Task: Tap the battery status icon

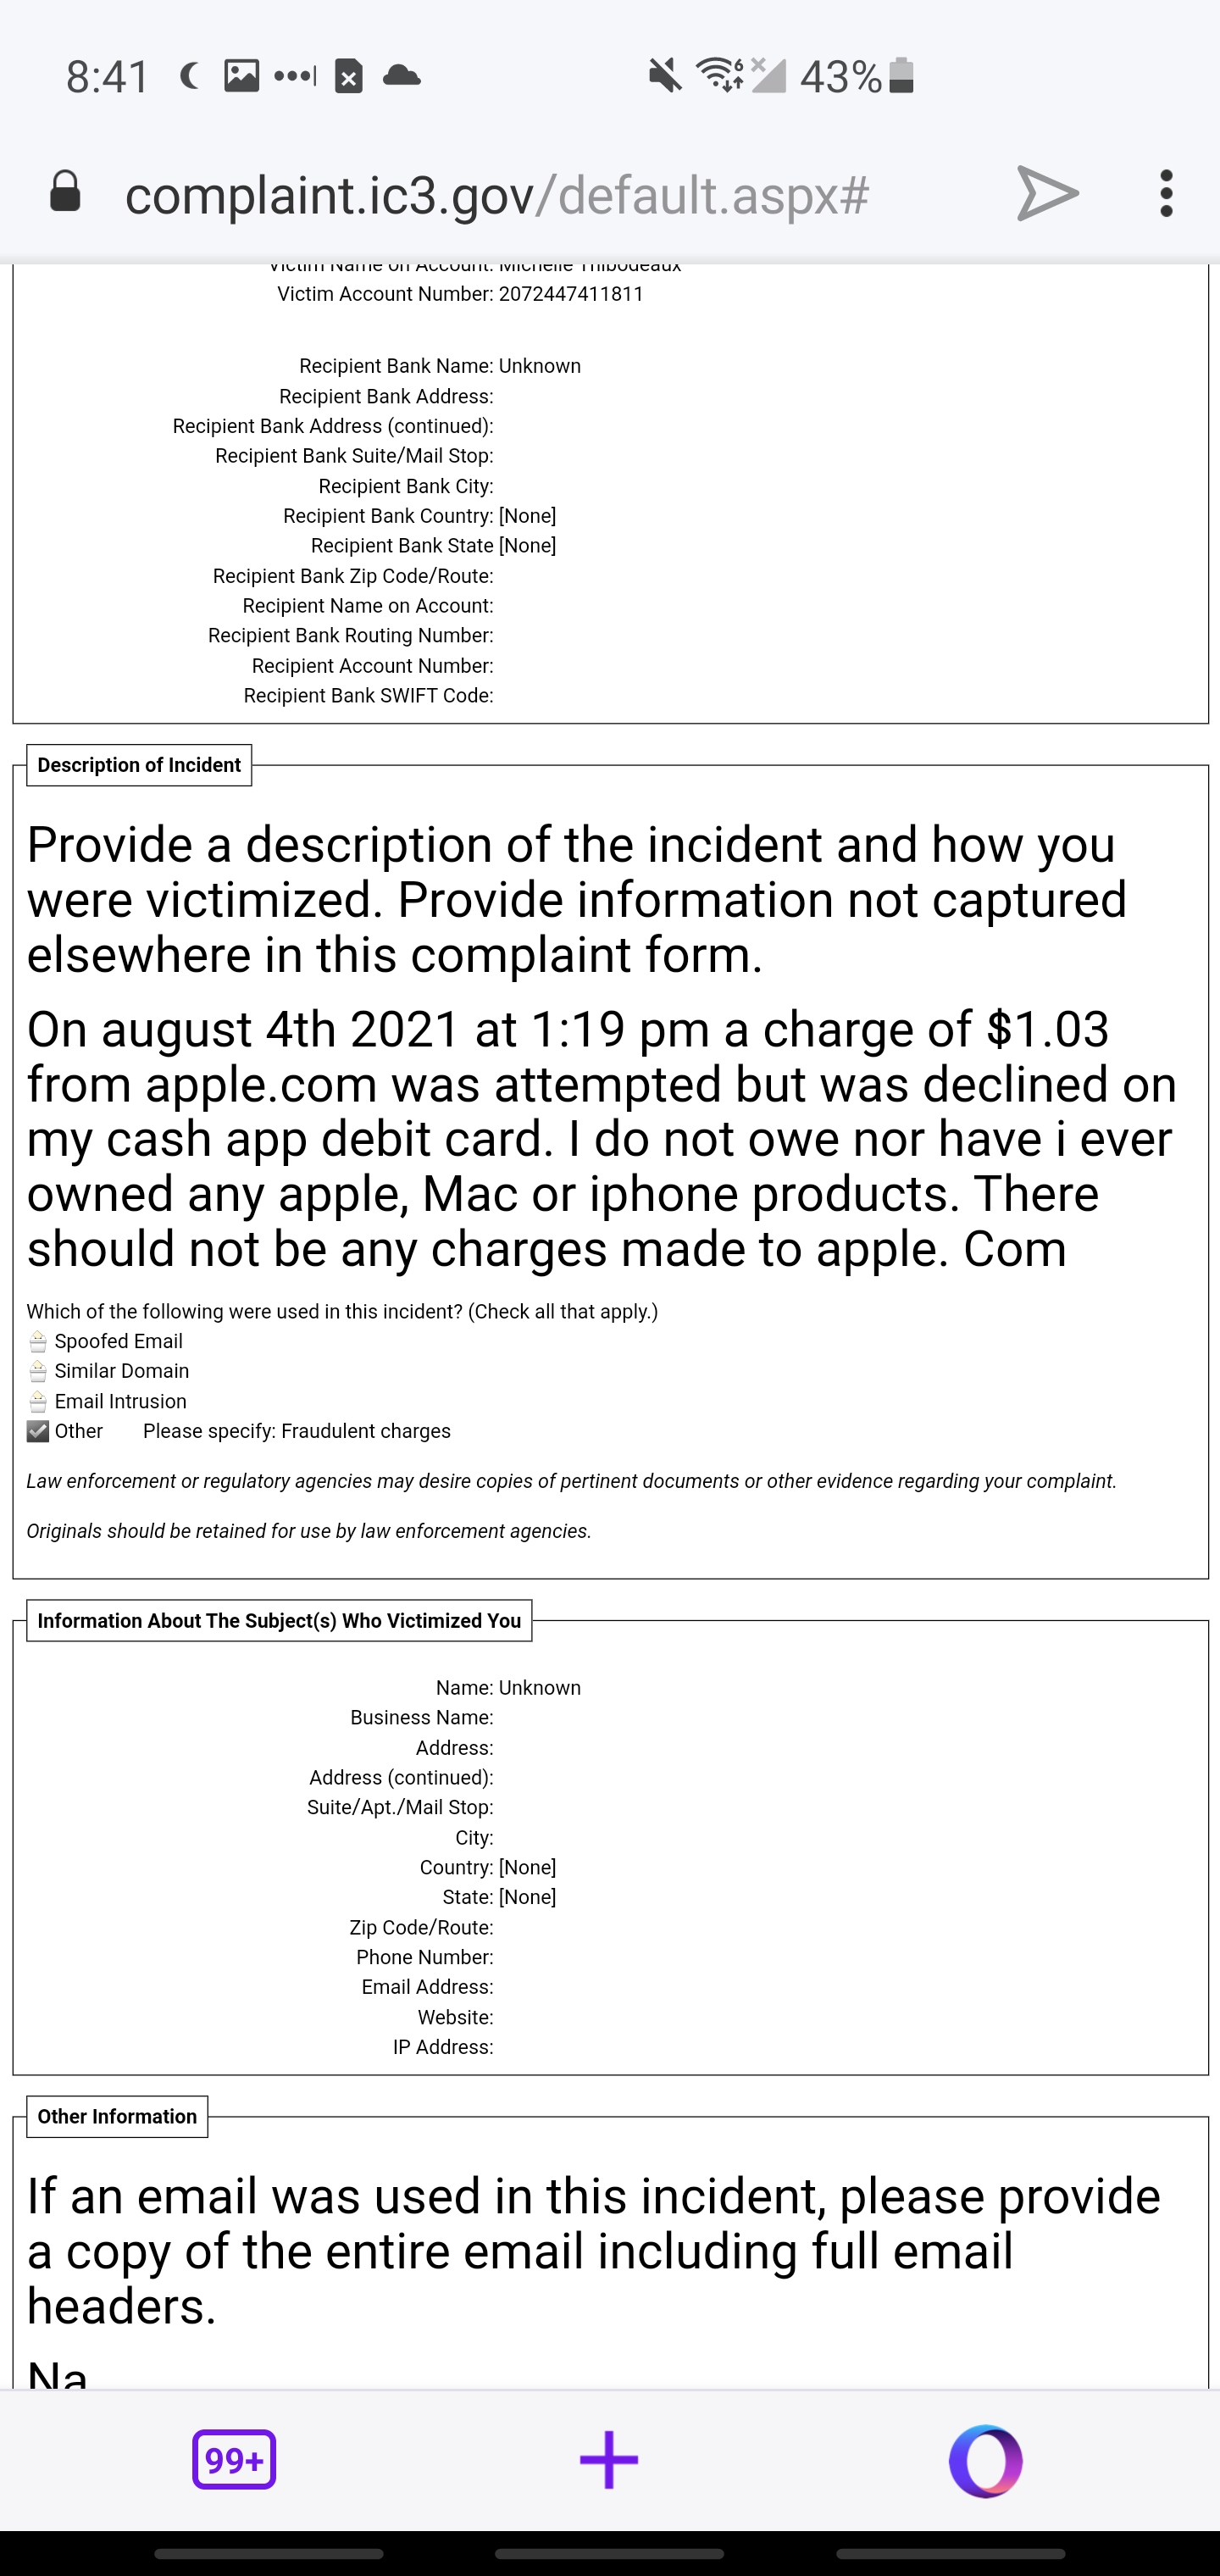Action: point(901,76)
